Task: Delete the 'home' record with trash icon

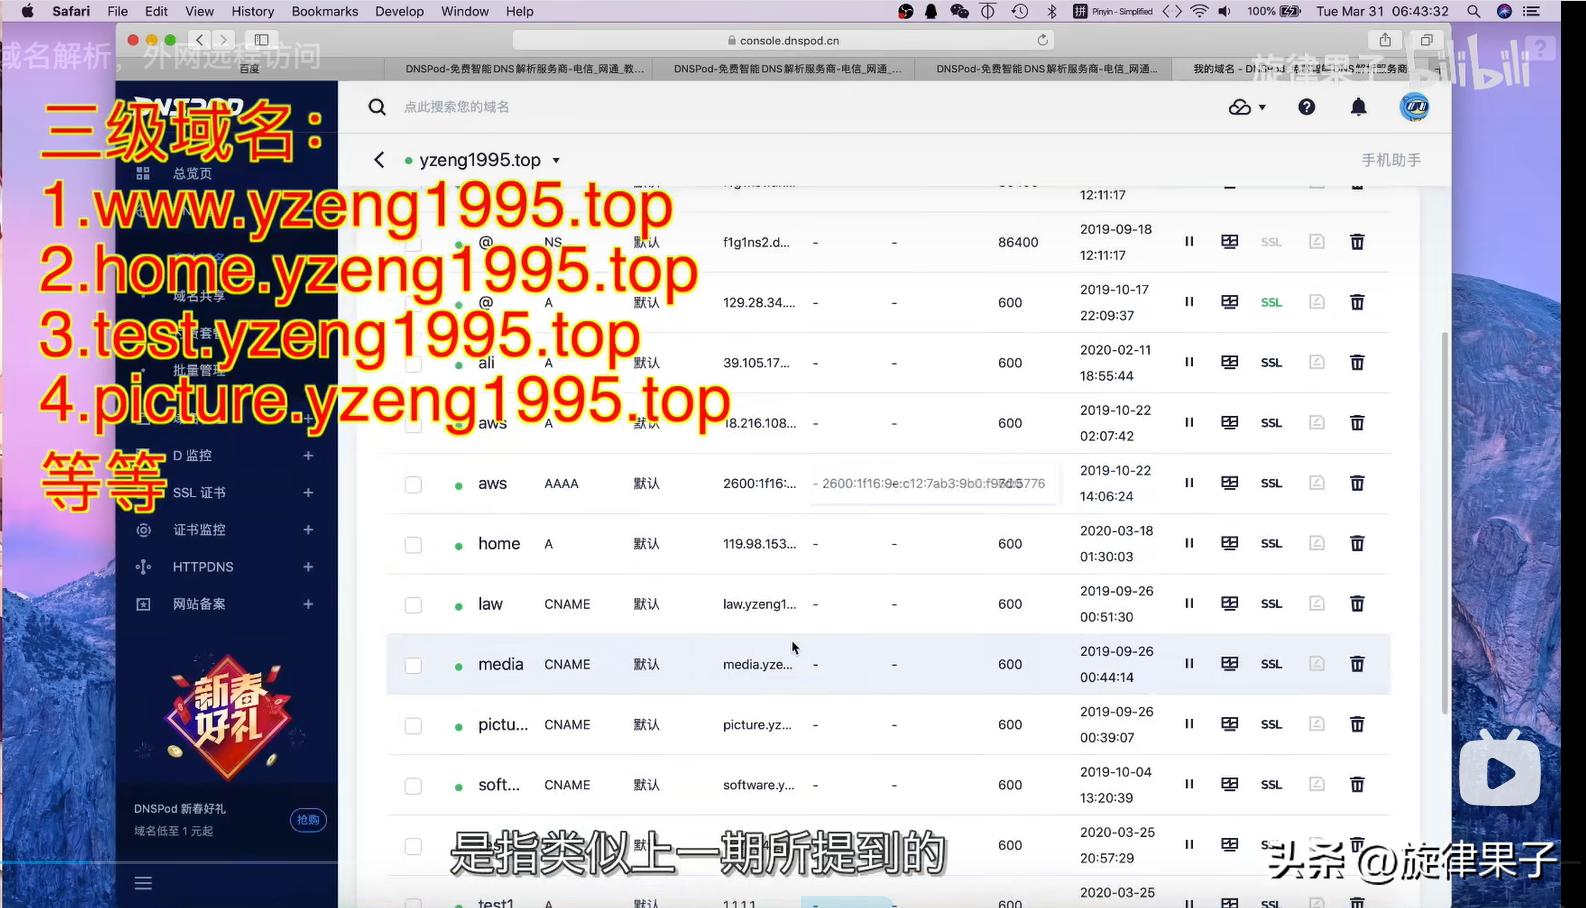Action: (1357, 543)
